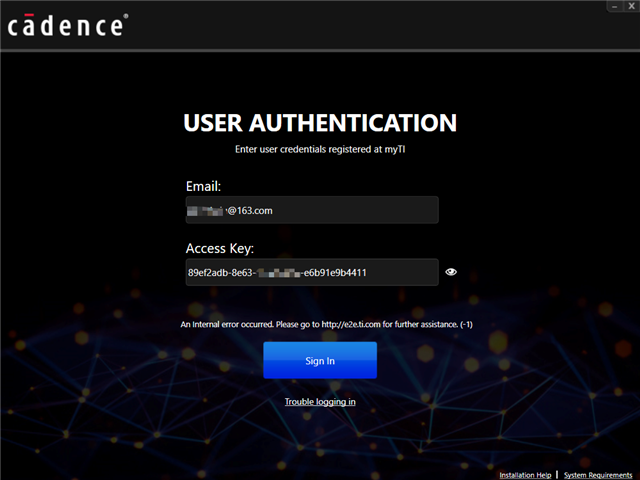Click the USER AUTHENTICATION heading
This screenshot has height=480, width=640.
[320, 123]
